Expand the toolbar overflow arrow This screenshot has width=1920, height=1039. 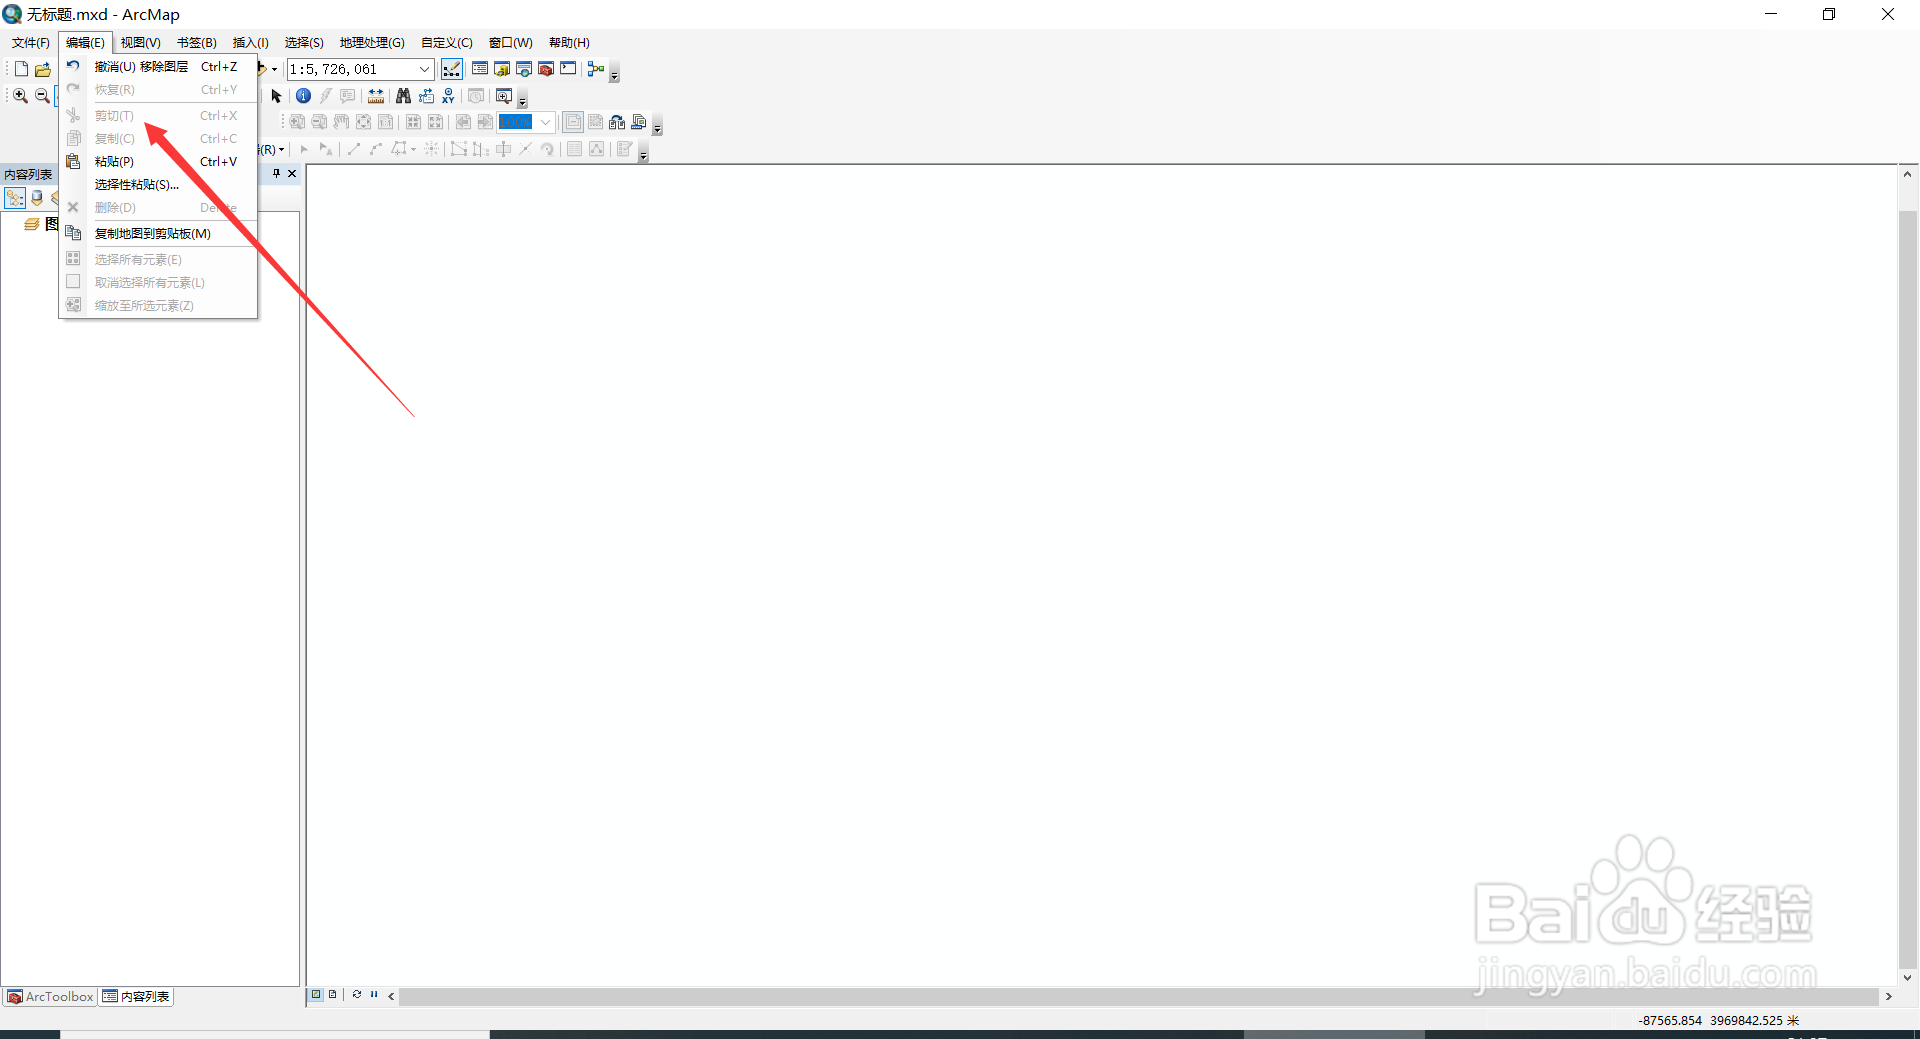[614, 77]
